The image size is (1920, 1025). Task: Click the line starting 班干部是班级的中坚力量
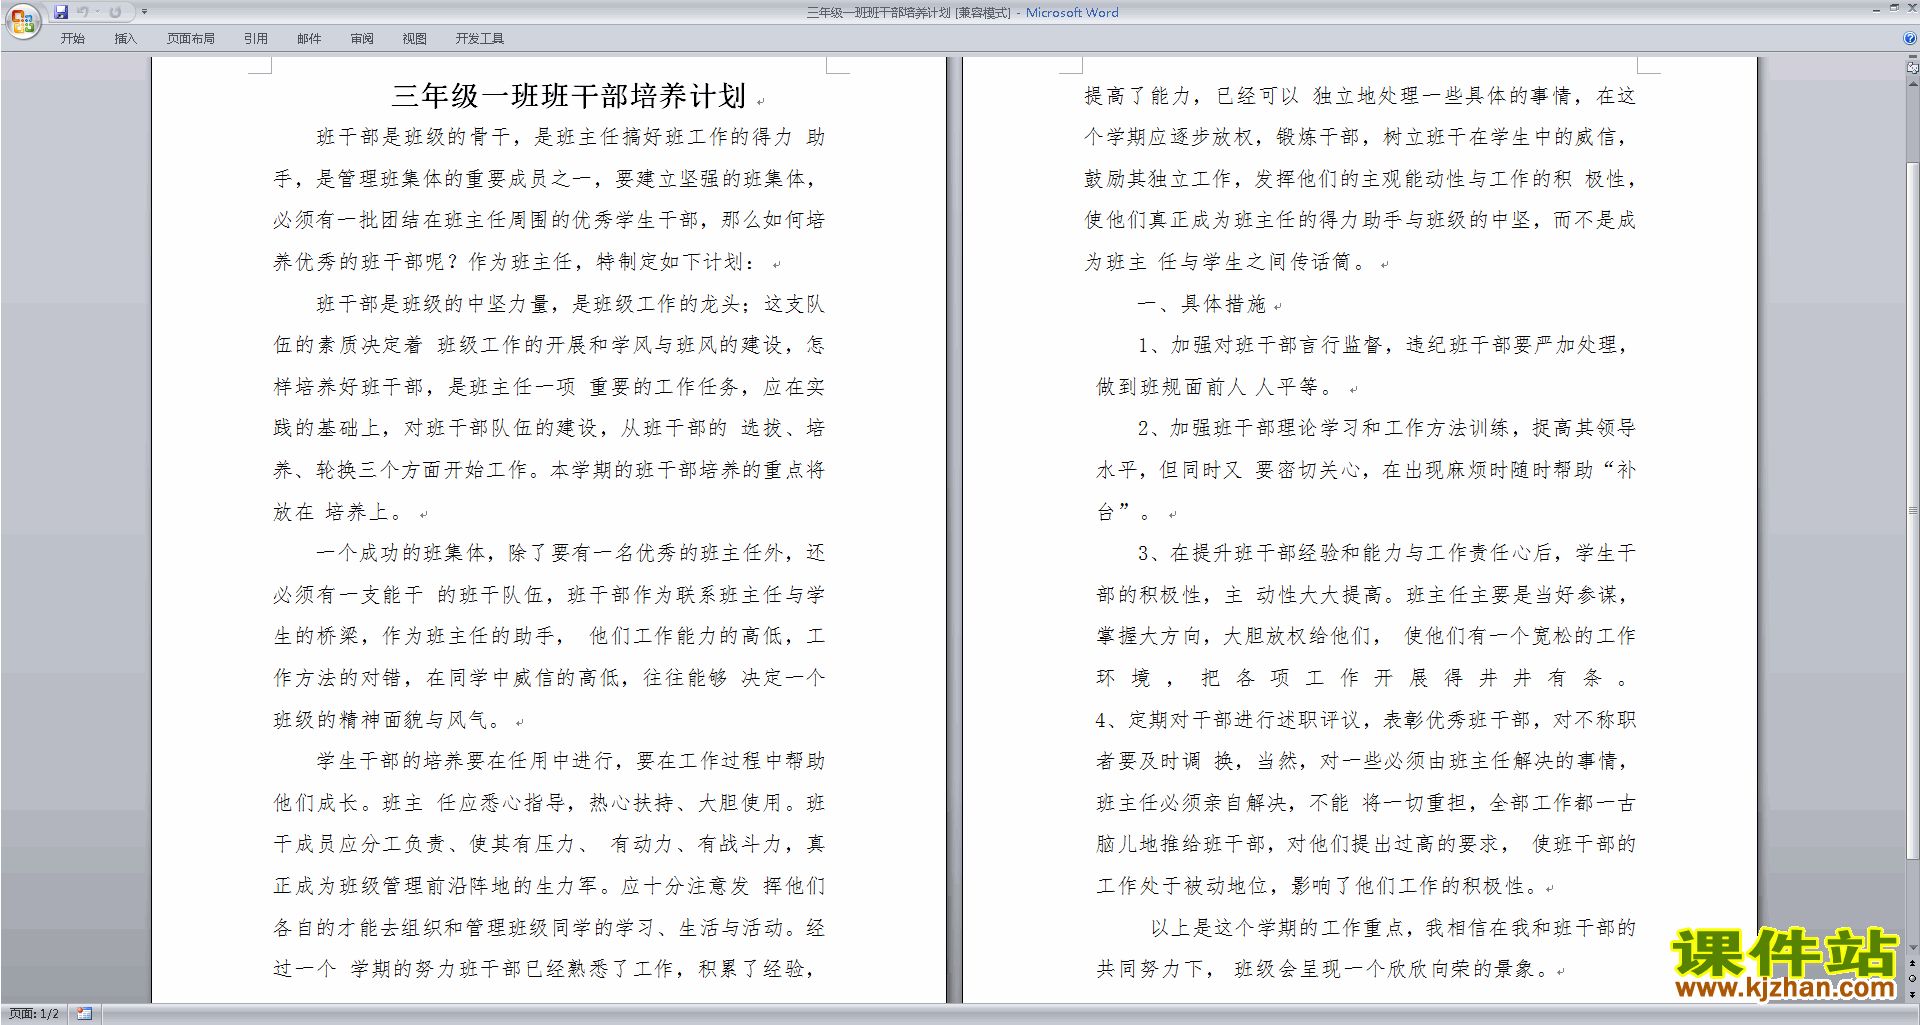(x=570, y=304)
